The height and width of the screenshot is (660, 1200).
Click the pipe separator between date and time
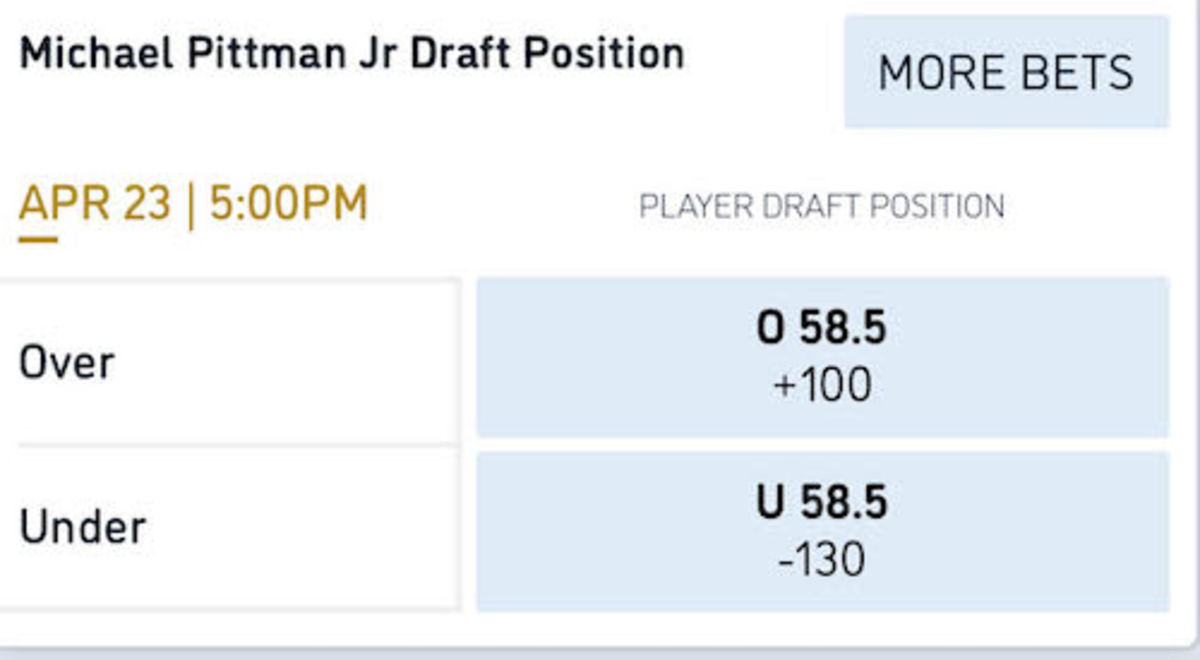(191, 204)
